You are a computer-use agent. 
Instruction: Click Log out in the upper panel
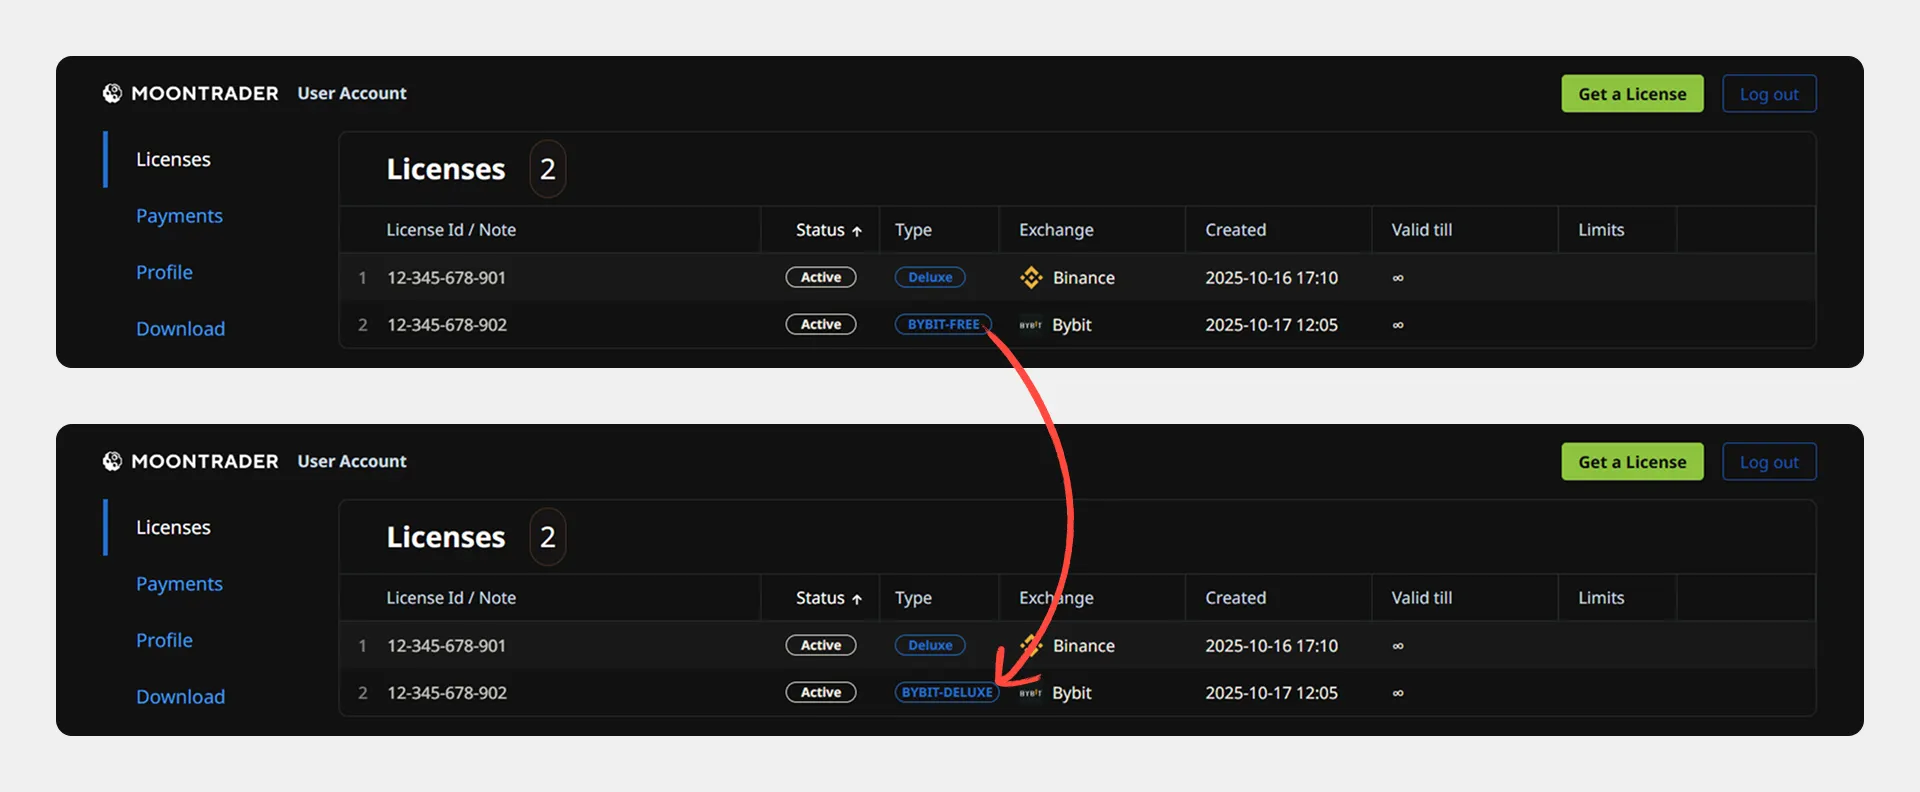point(1768,94)
